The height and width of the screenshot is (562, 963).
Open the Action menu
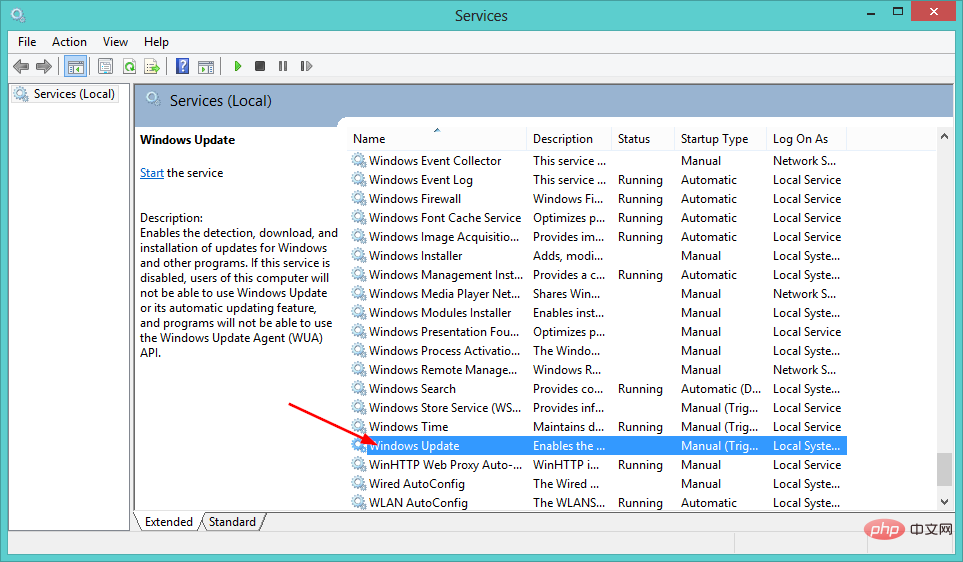coord(69,42)
